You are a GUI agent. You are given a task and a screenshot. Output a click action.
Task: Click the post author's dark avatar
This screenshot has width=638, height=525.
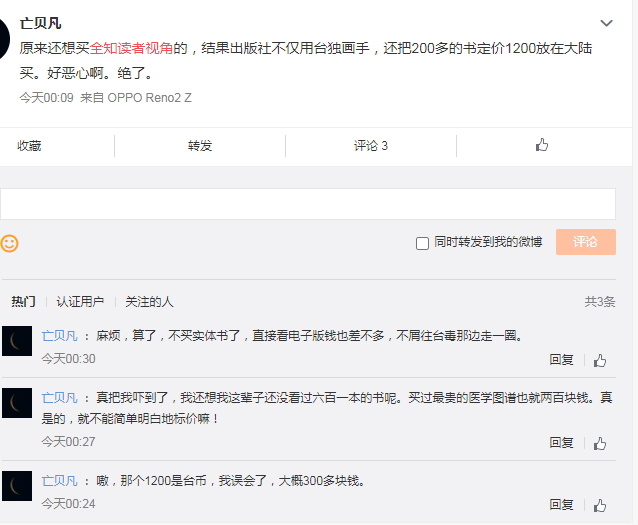point(5,39)
